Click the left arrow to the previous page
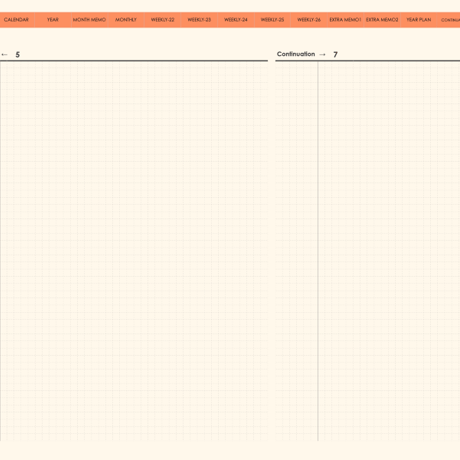Image resolution: width=460 pixels, height=460 pixels. tap(4, 55)
